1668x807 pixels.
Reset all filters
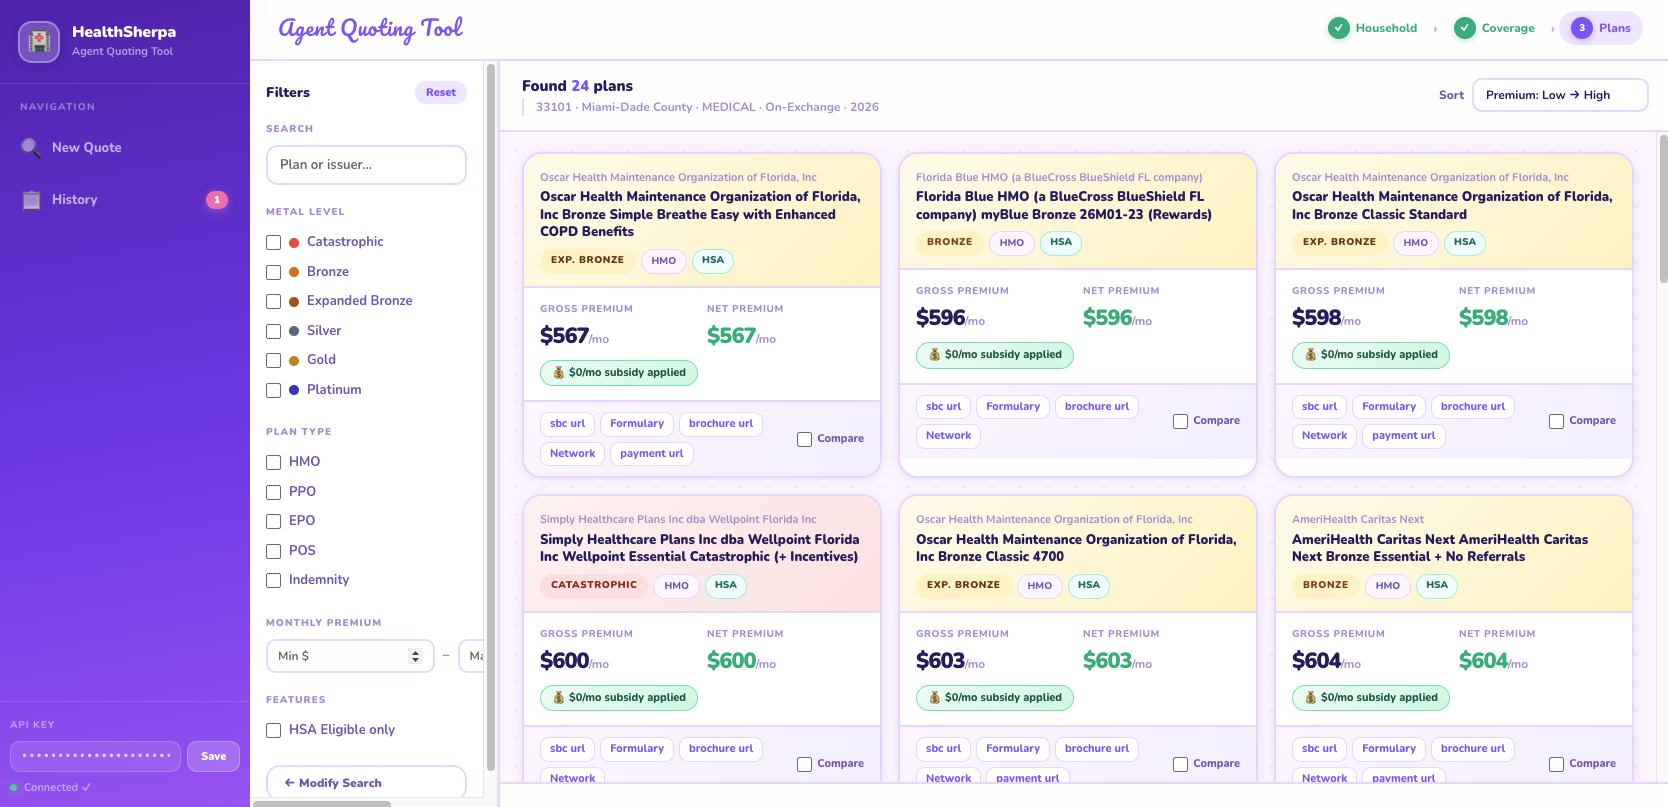pyautogui.click(x=441, y=93)
